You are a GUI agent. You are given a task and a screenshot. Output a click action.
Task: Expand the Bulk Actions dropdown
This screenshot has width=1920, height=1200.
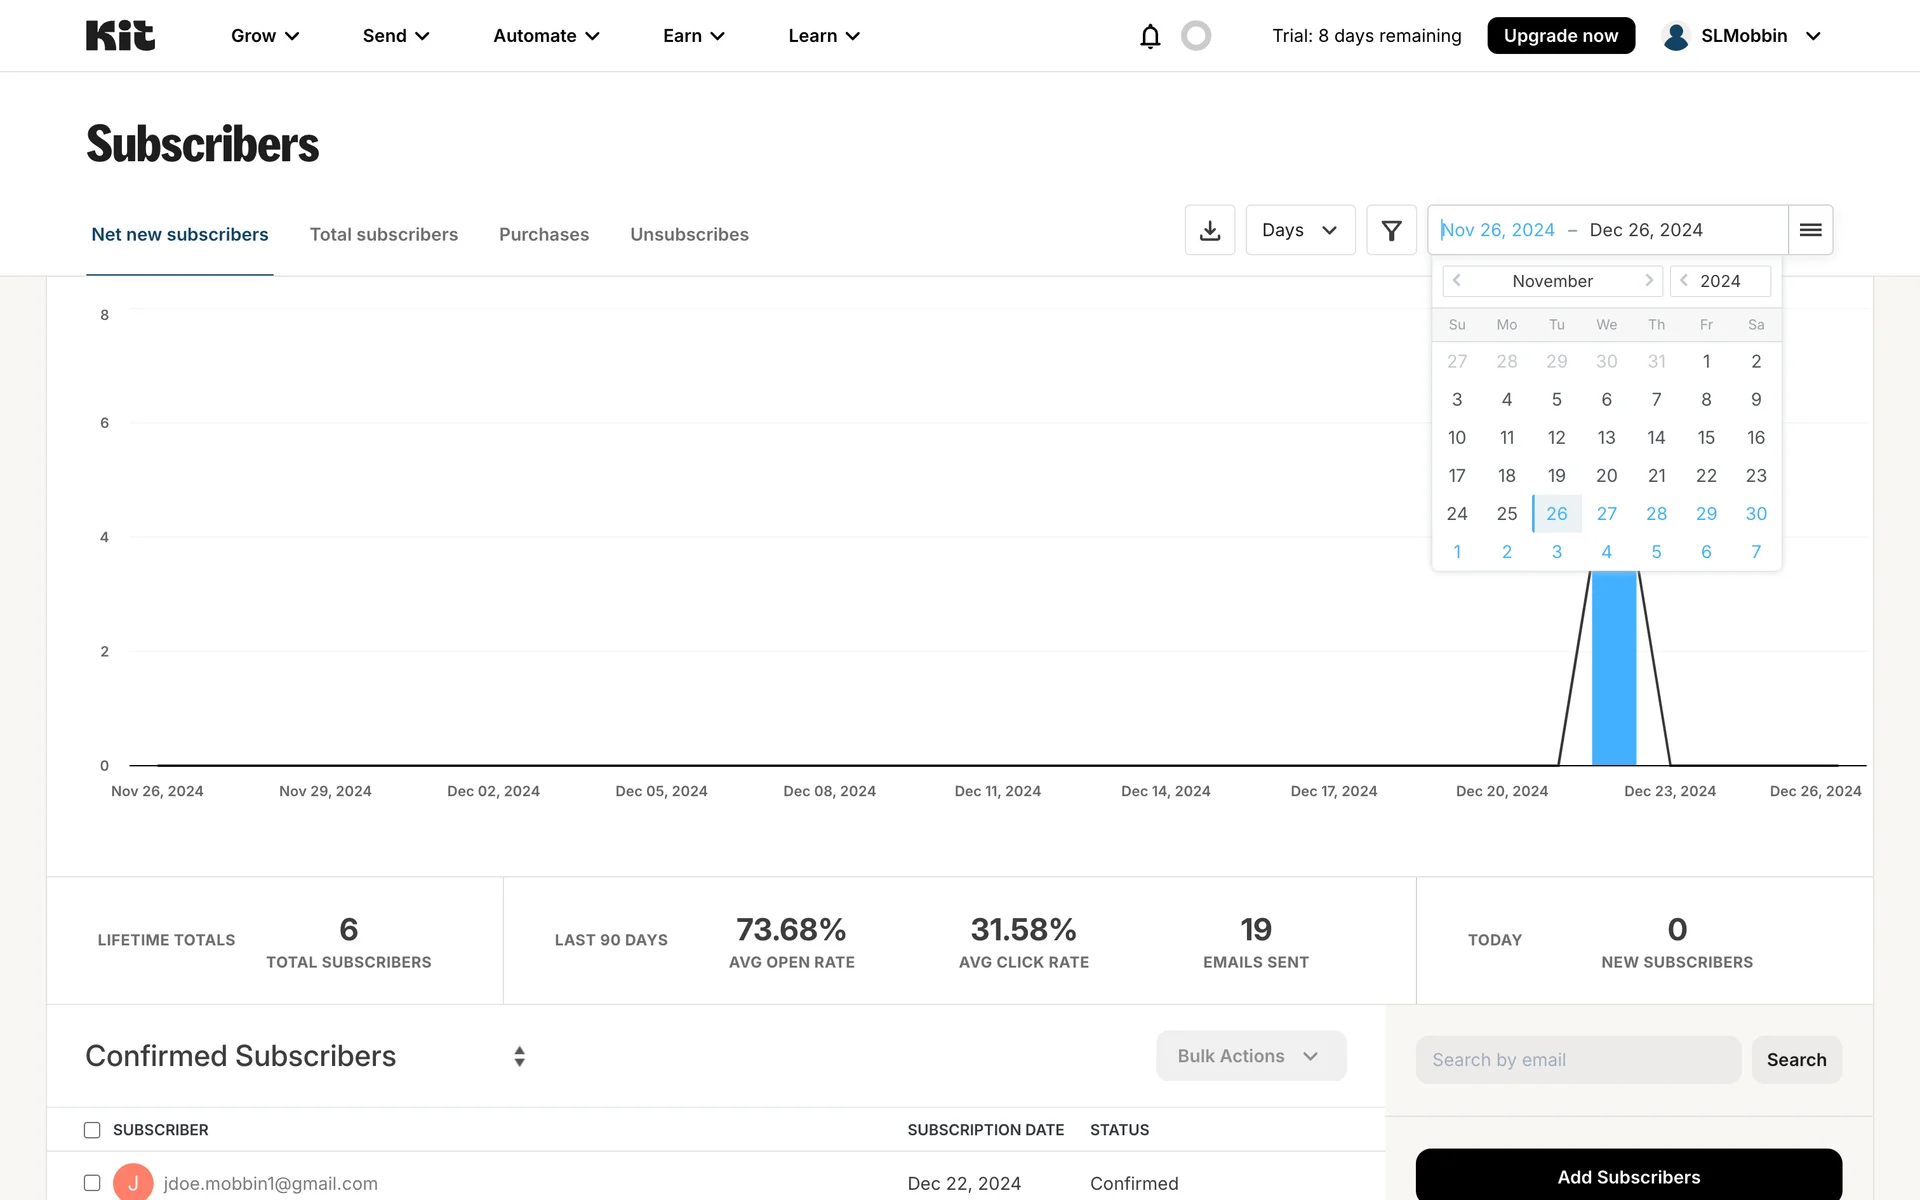(1250, 1056)
